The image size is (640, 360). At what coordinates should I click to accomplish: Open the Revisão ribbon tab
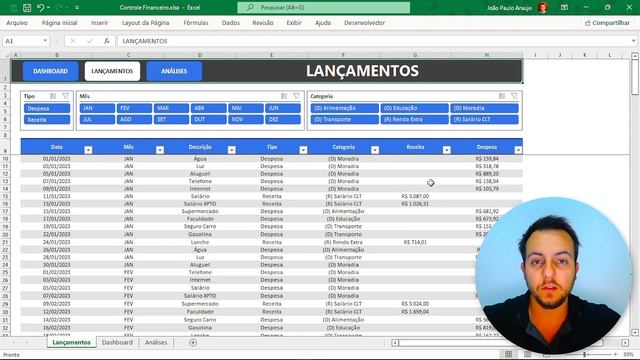click(x=263, y=23)
